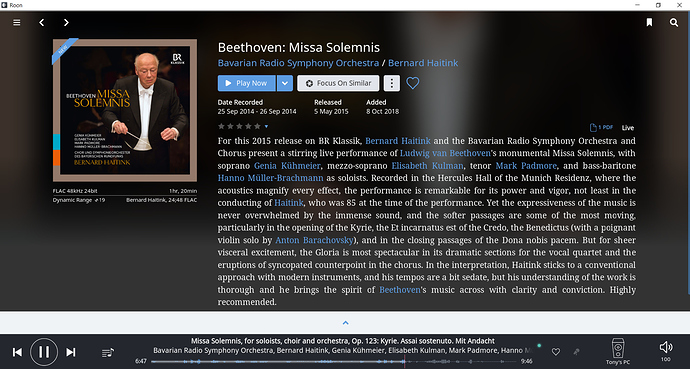Favorite the album with the heart icon
Image resolution: width=690 pixels, height=369 pixels.
(x=412, y=83)
